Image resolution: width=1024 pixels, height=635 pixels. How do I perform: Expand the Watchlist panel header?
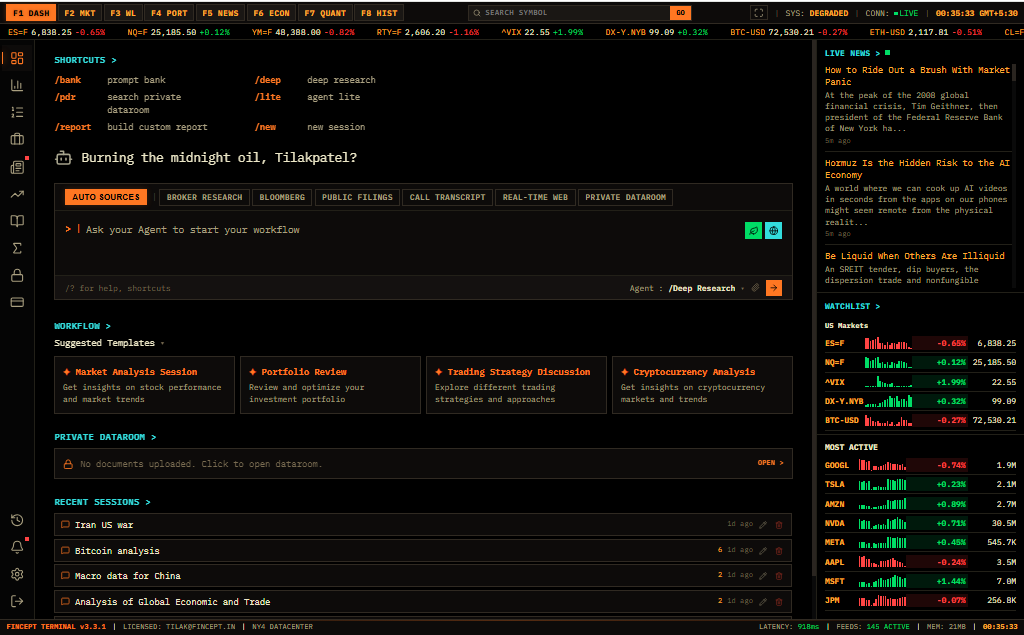point(852,306)
